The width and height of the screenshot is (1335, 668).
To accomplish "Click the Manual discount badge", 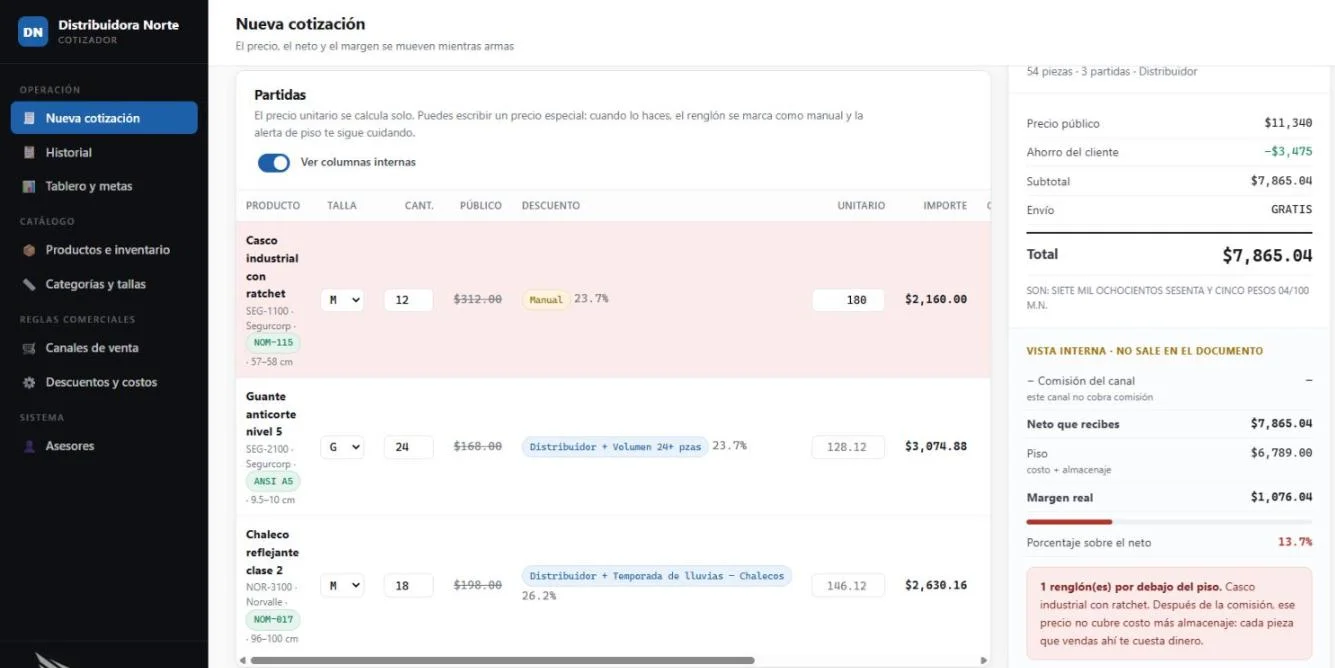I will pos(546,299).
